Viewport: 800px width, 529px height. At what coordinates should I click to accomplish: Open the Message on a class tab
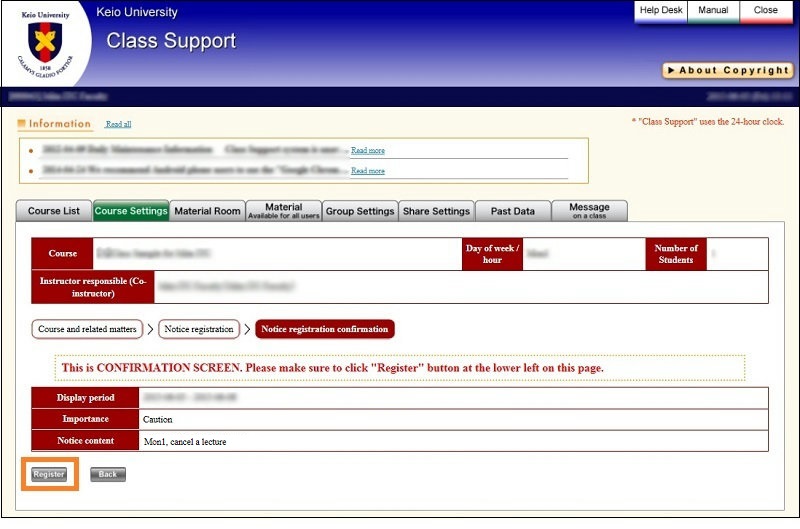click(589, 211)
